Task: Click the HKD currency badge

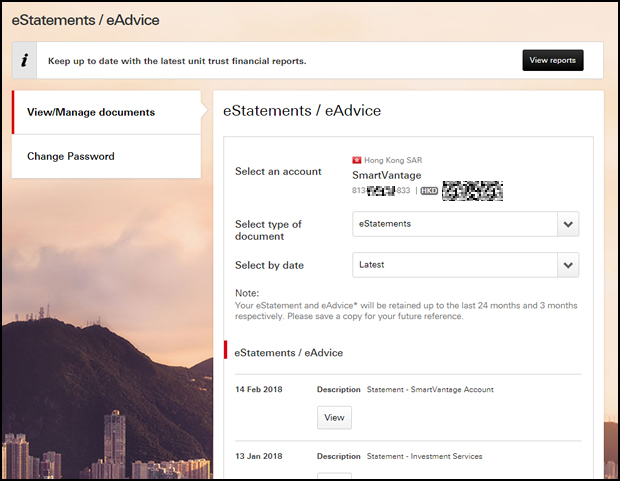Action: 429,191
